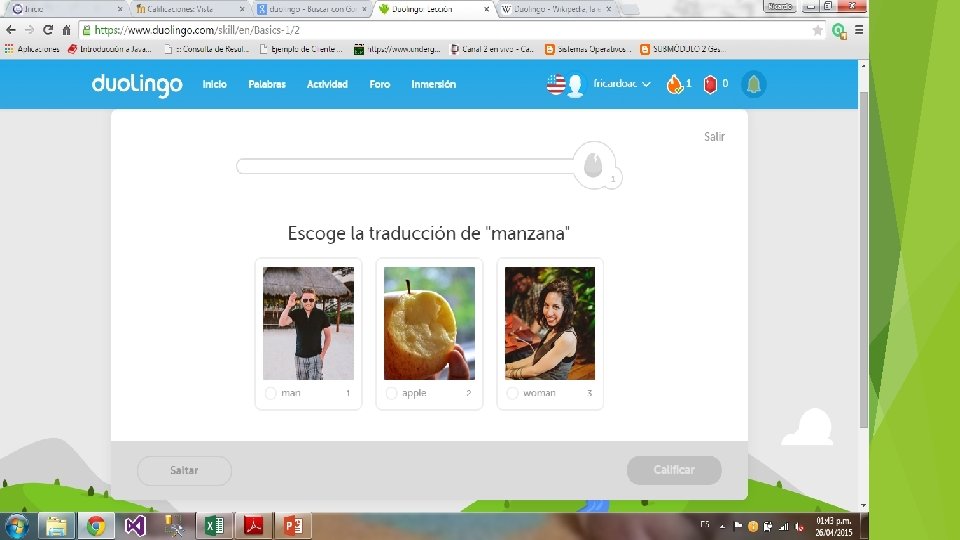The width and height of the screenshot is (960, 540).
Task: Open the red lingots gem icon
Action: (710, 84)
